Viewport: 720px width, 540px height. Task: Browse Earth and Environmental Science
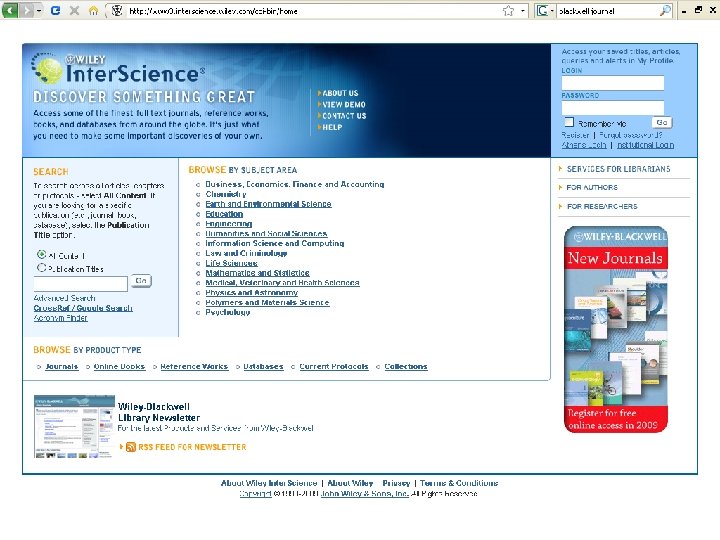point(268,204)
